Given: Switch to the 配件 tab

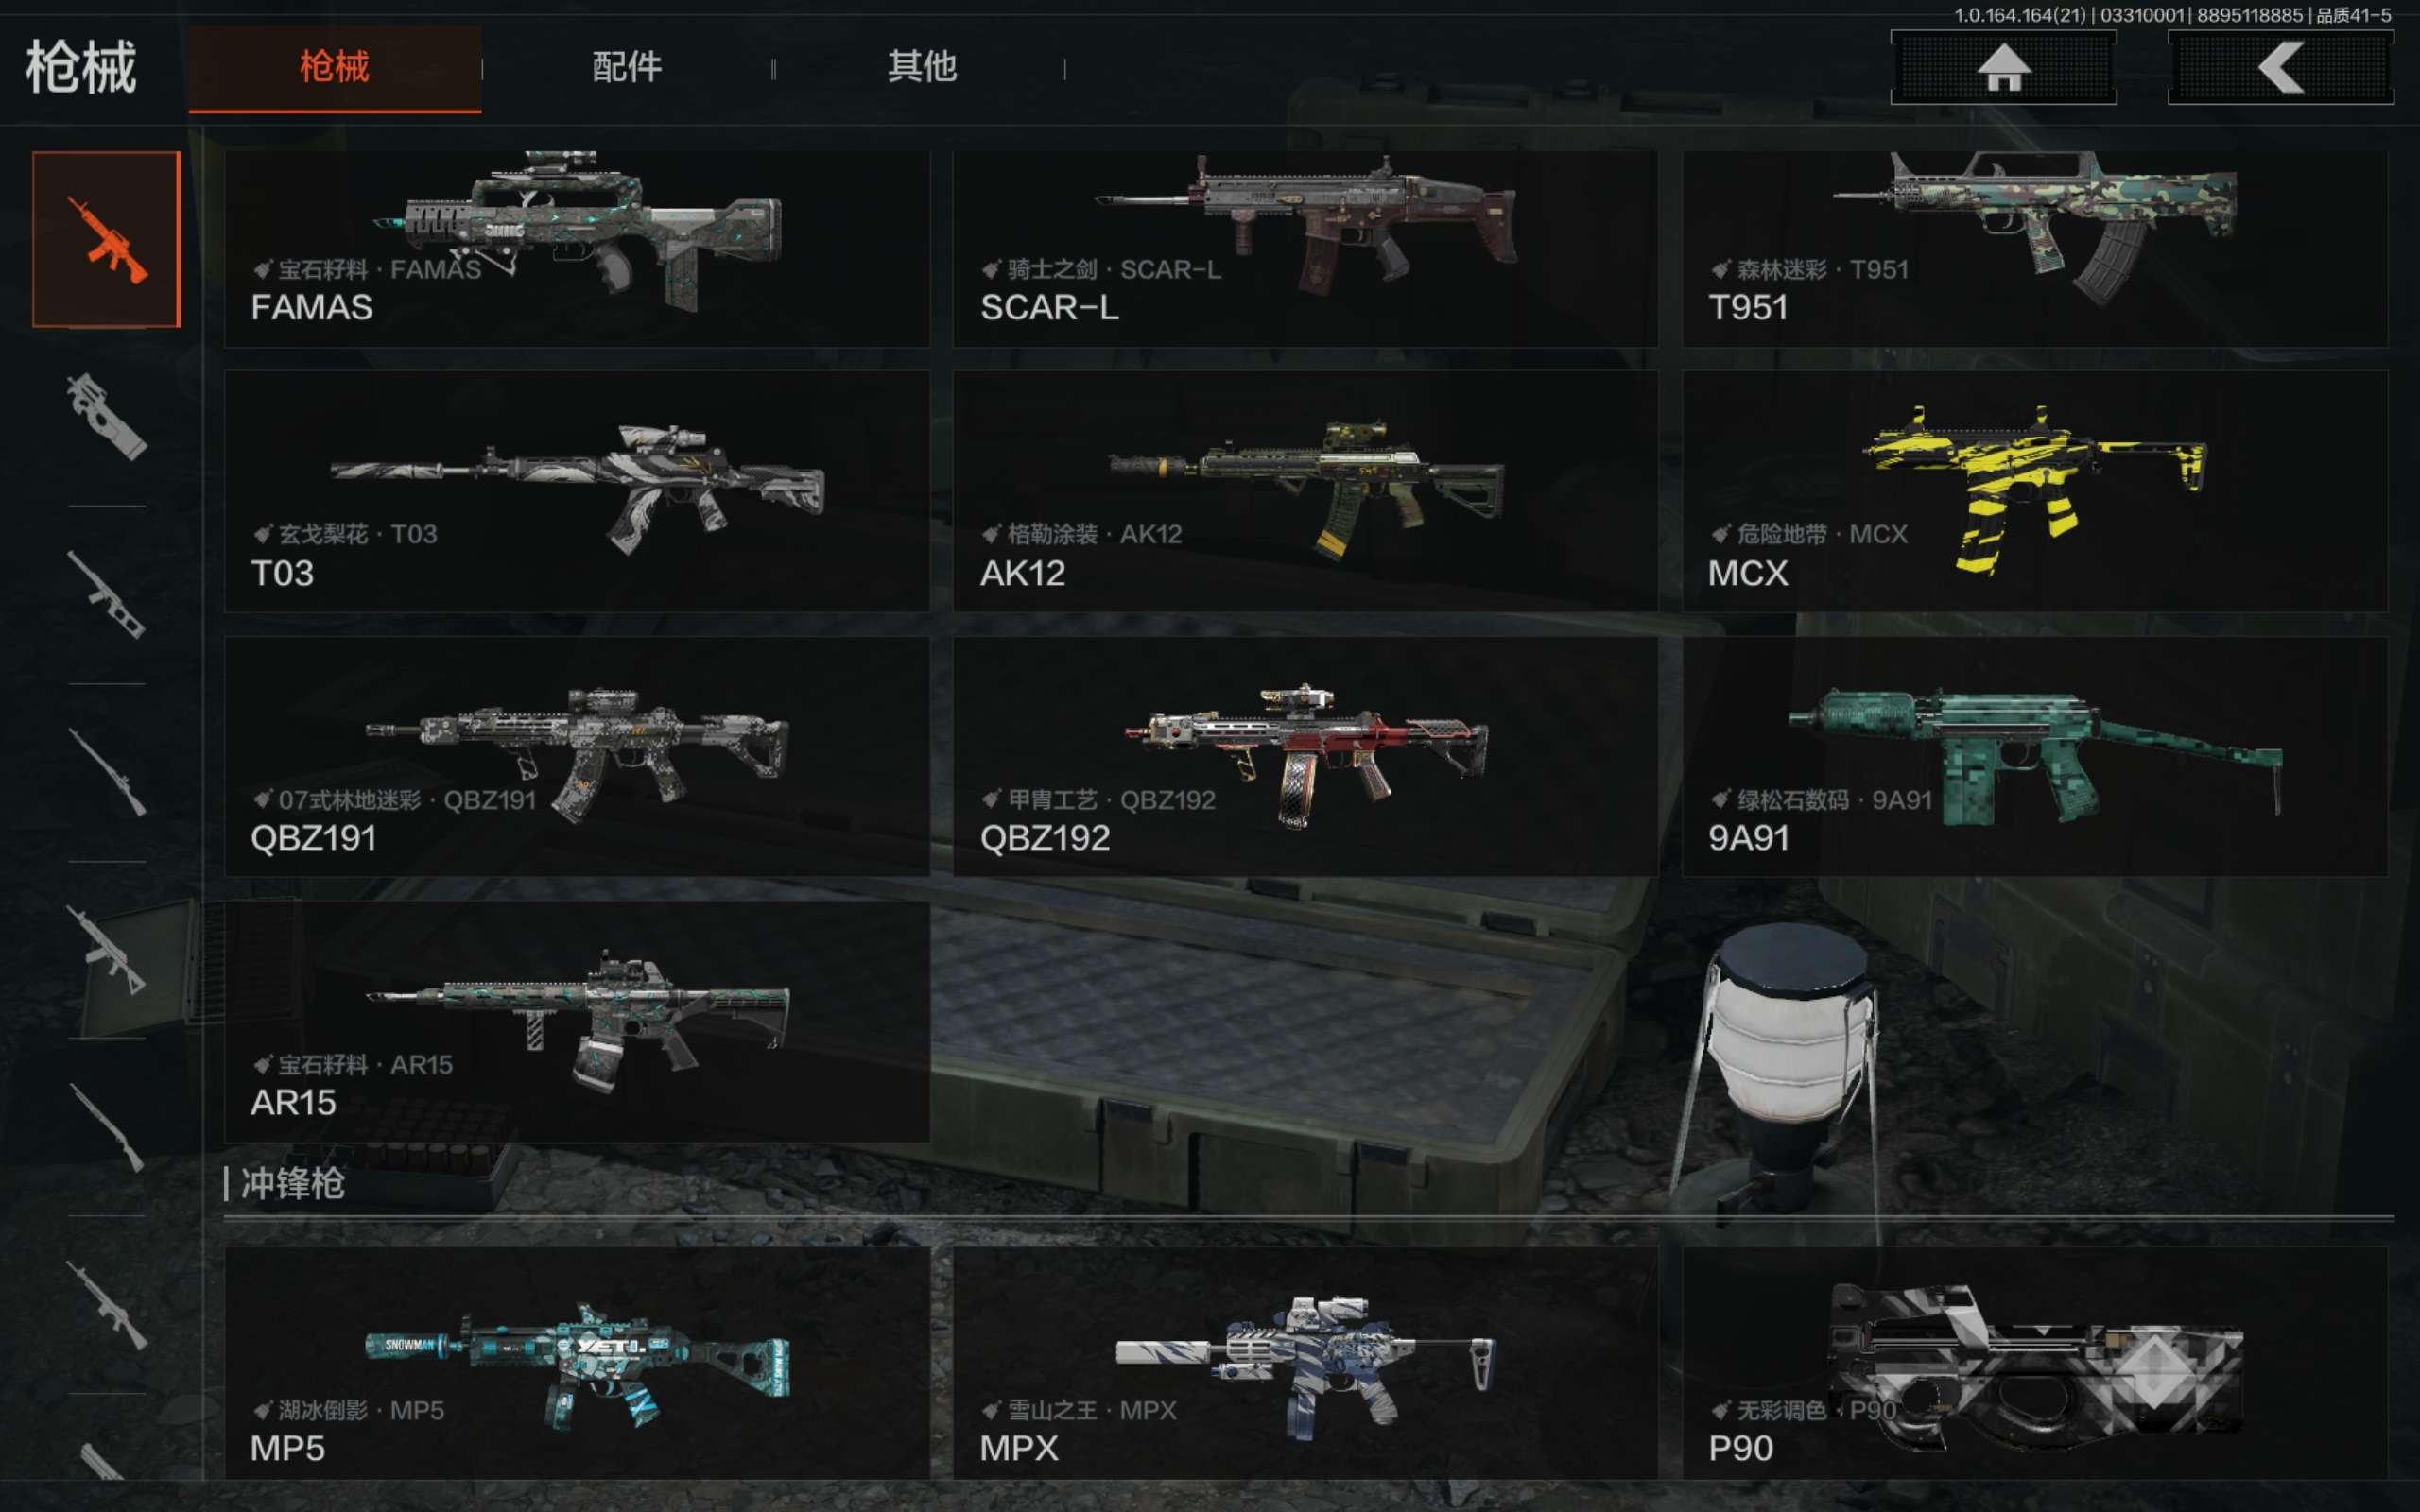Looking at the screenshot, I should tap(627, 68).
